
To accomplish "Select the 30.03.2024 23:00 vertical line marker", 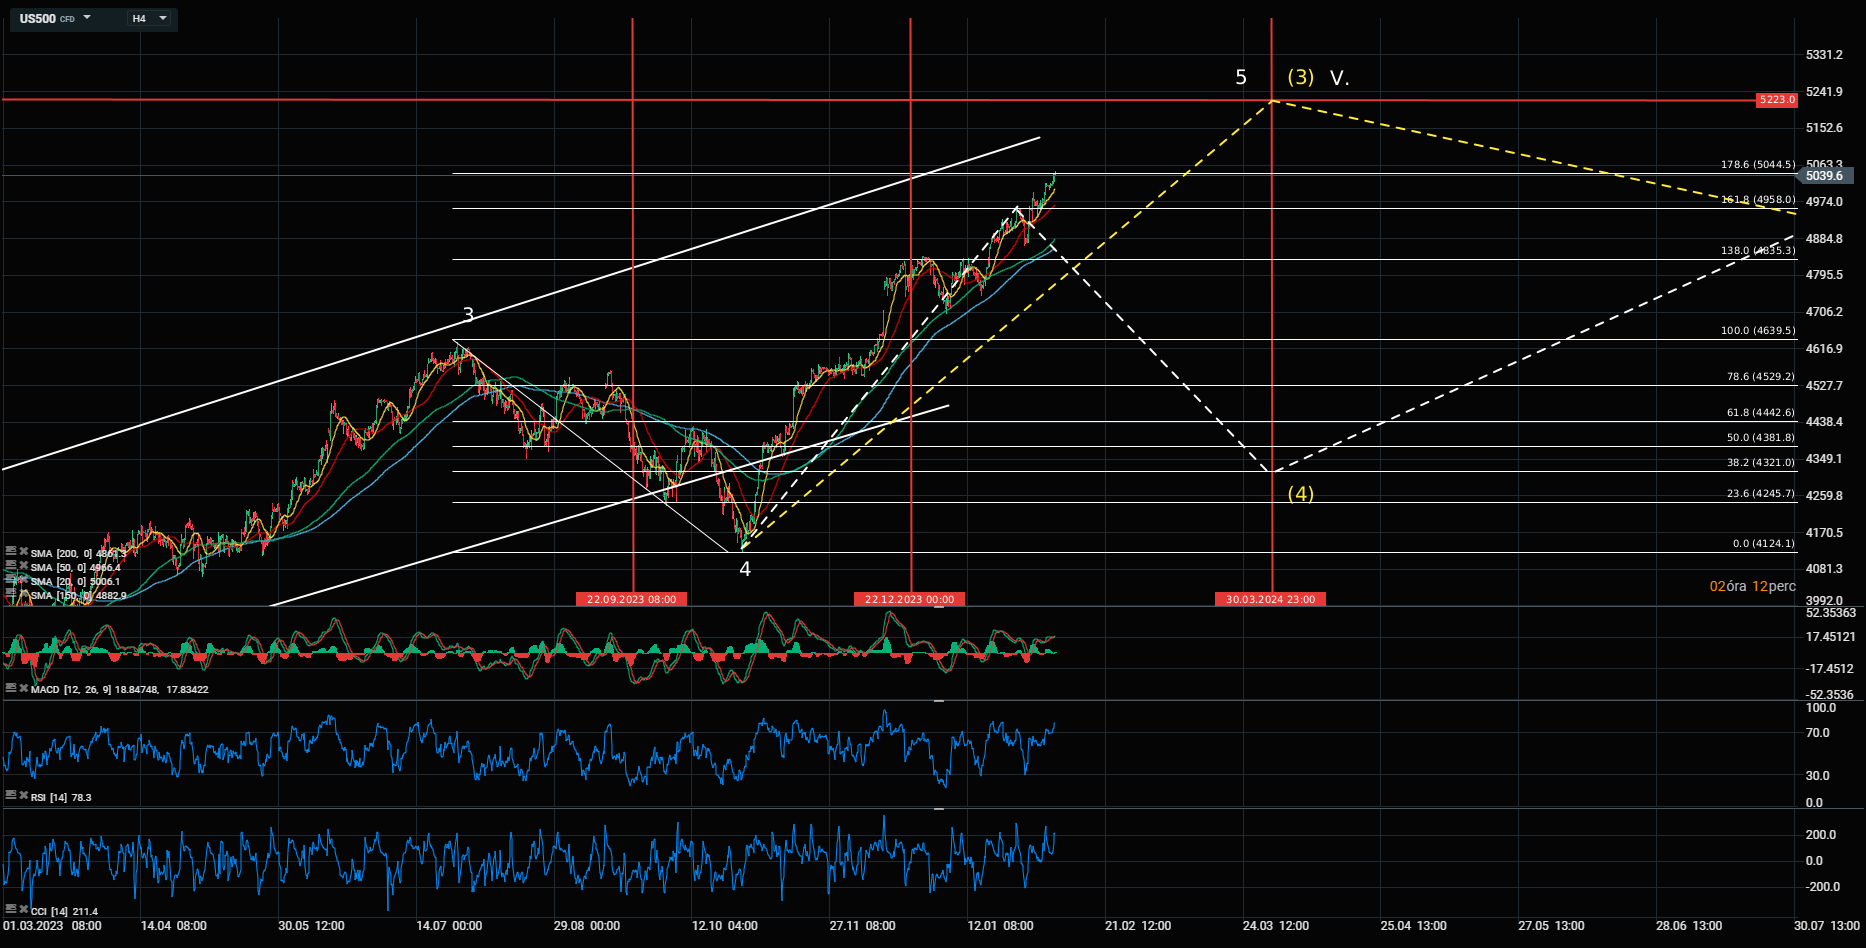I will 1270,599.
